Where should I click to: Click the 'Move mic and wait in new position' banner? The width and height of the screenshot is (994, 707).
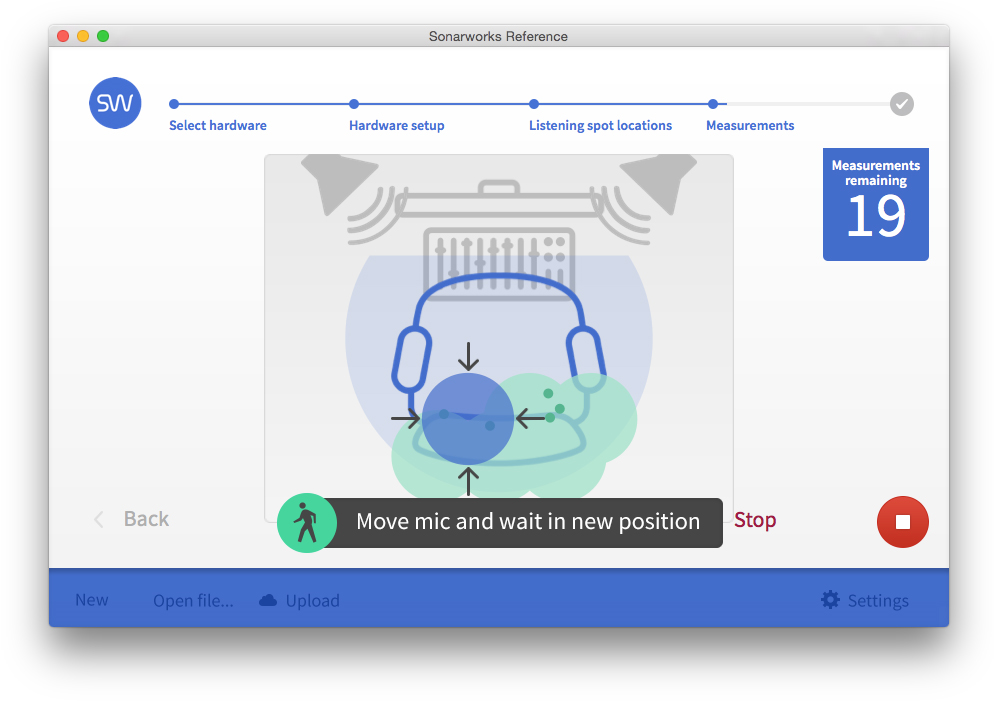click(527, 522)
